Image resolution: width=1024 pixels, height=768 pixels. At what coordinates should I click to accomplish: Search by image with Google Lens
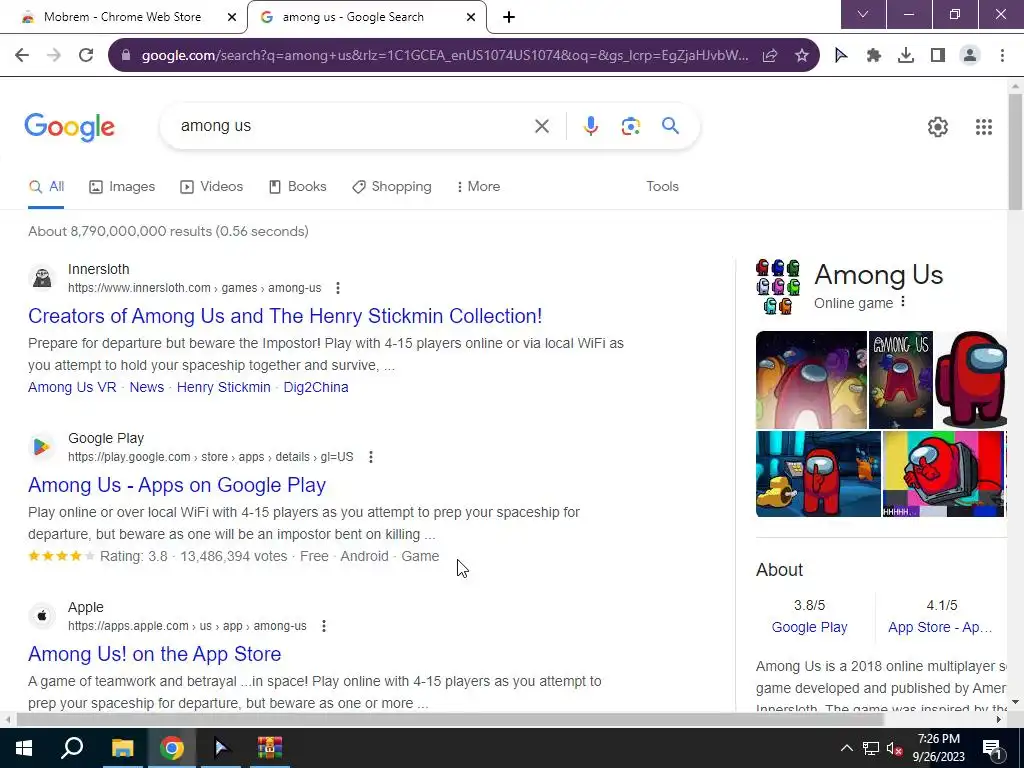point(630,126)
